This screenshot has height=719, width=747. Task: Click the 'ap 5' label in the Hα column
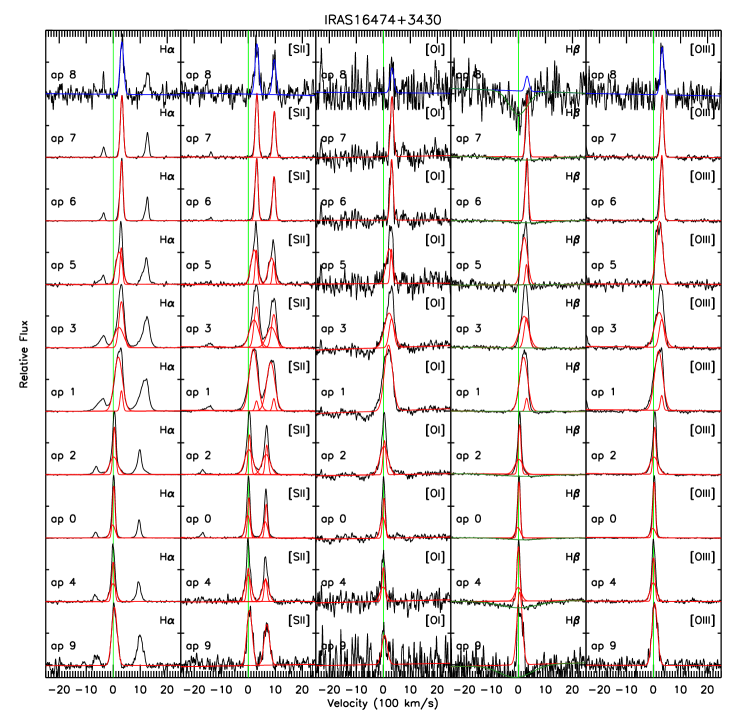tap(63, 265)
